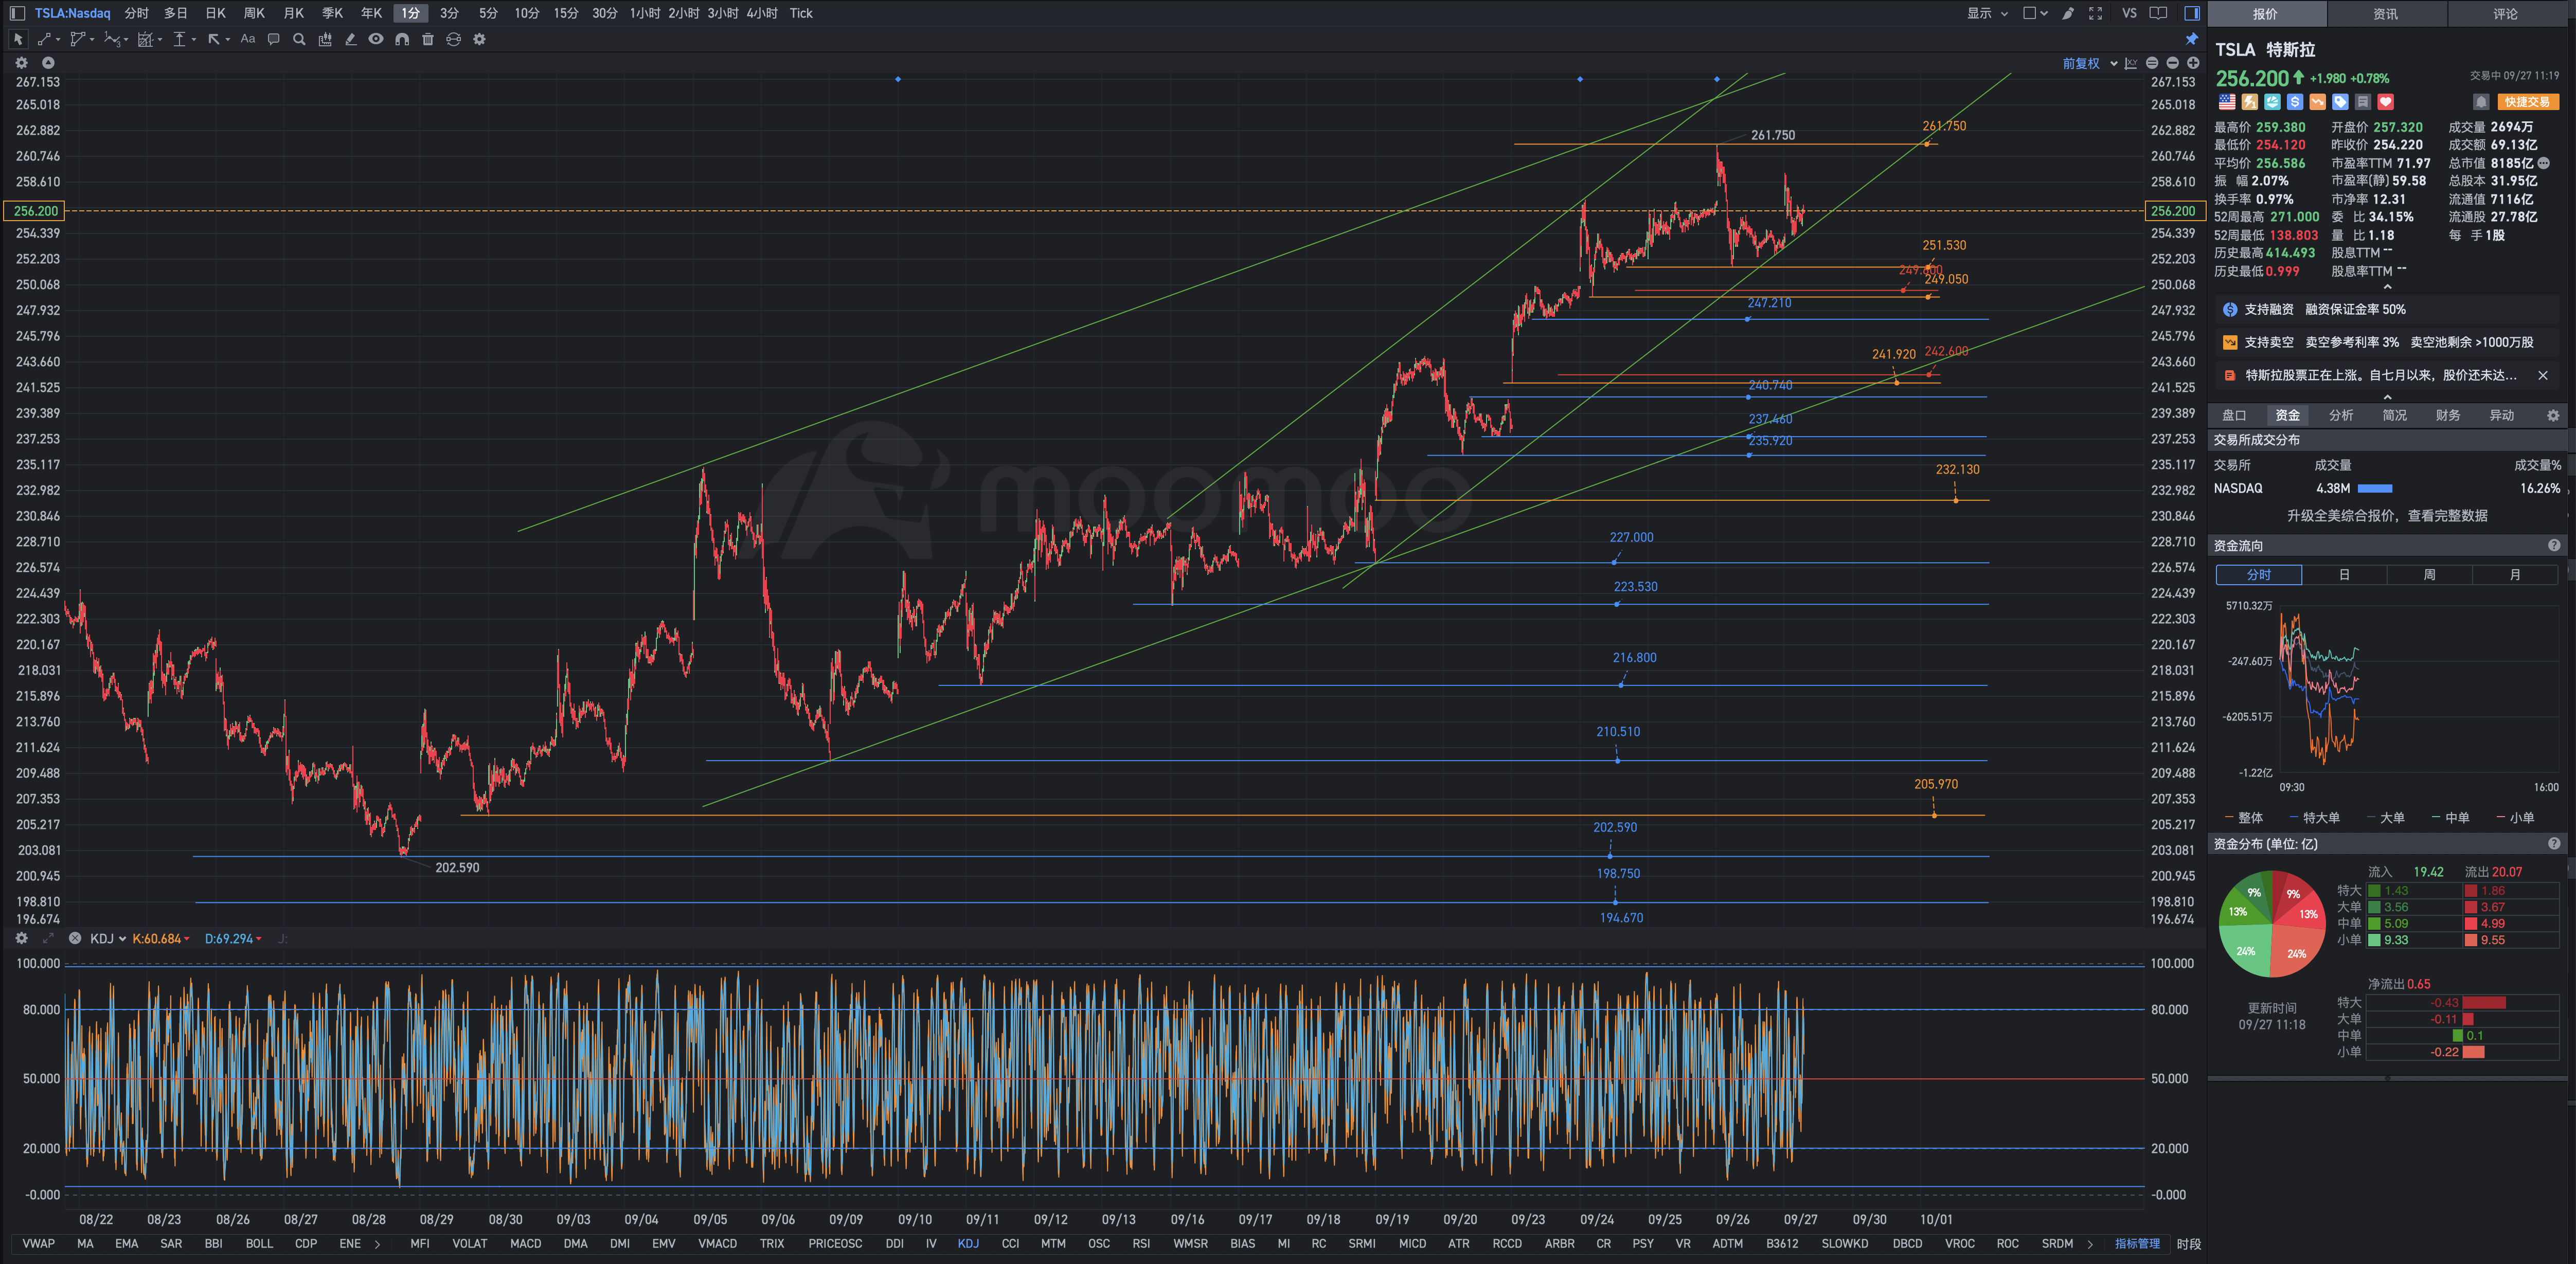Expand the arrow marker tool dropdown
The width and height of the screenshot is (2576, 1264).
[x=228, y=40]
